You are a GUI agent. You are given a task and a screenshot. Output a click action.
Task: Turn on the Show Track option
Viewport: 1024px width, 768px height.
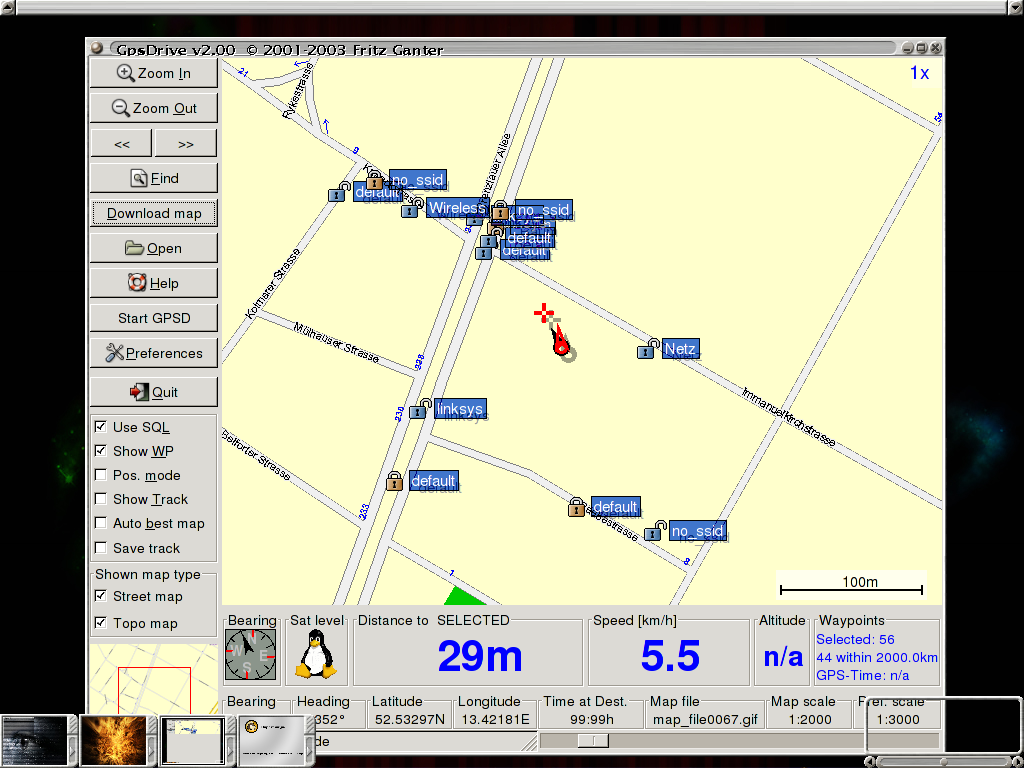tap(101, 499)
